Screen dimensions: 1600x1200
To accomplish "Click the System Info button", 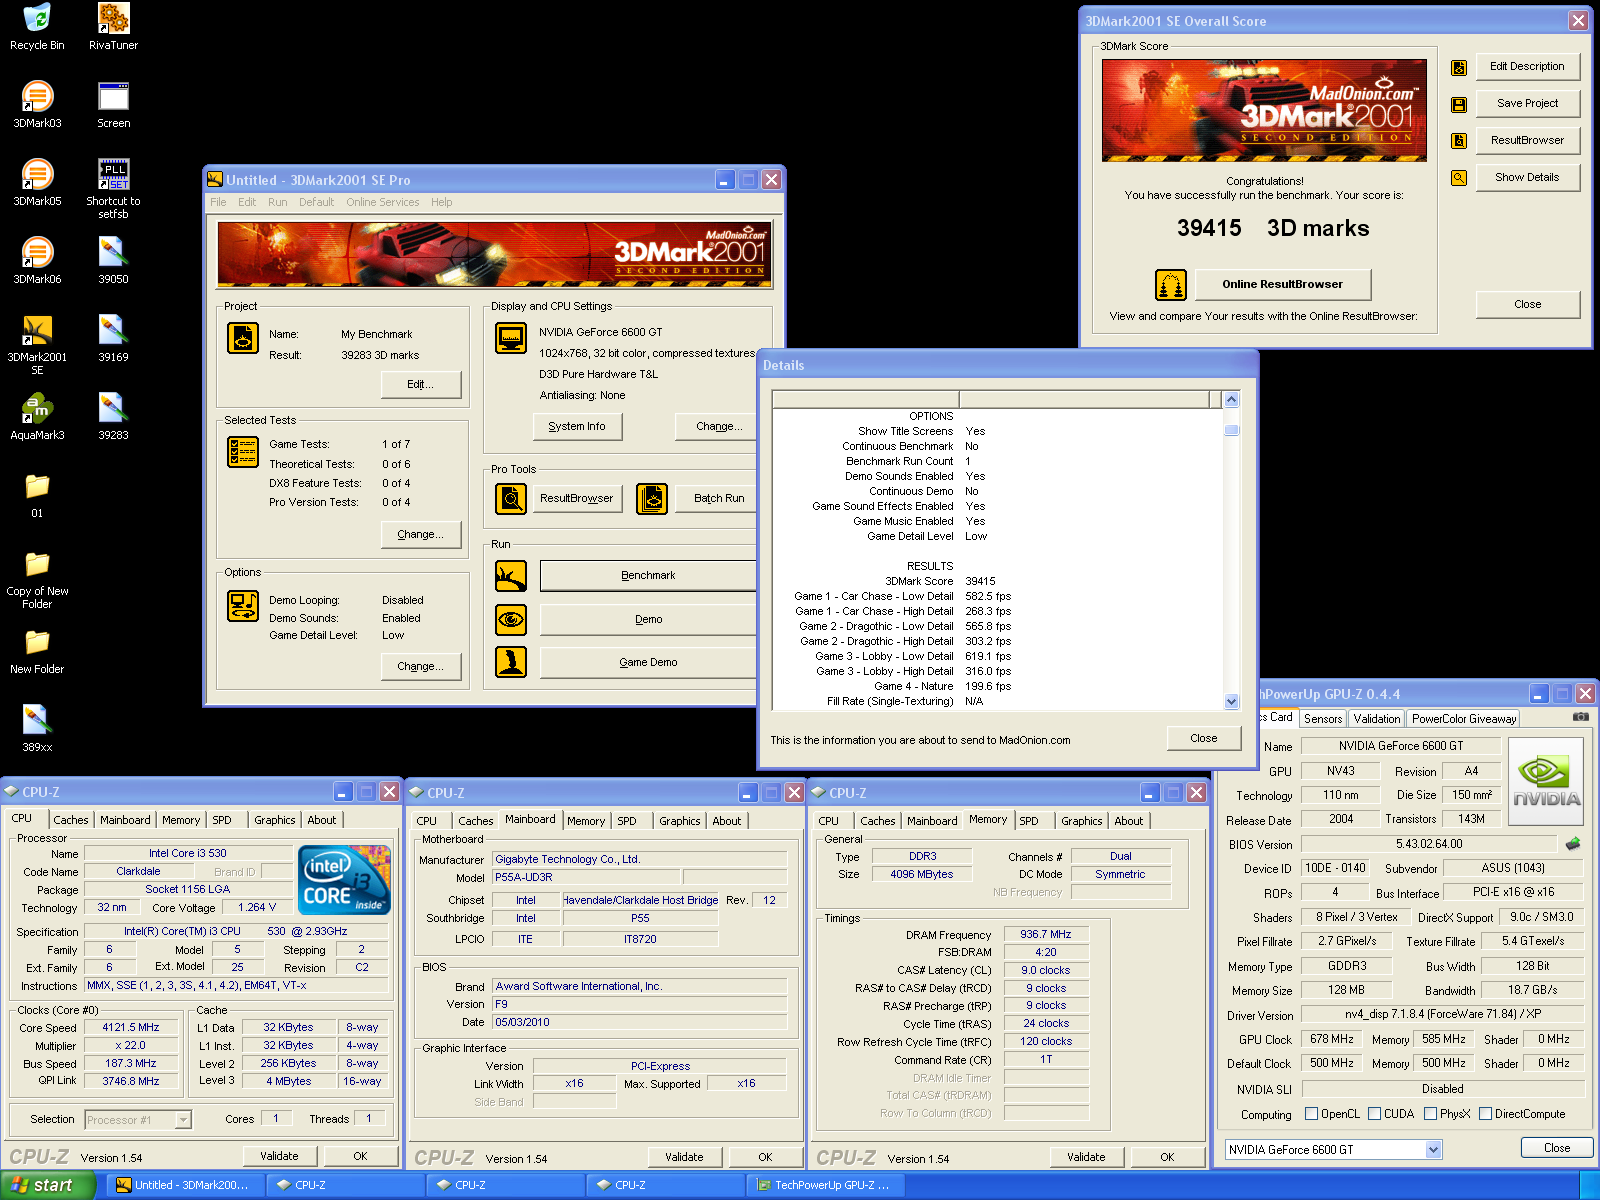I will [576, 427].
